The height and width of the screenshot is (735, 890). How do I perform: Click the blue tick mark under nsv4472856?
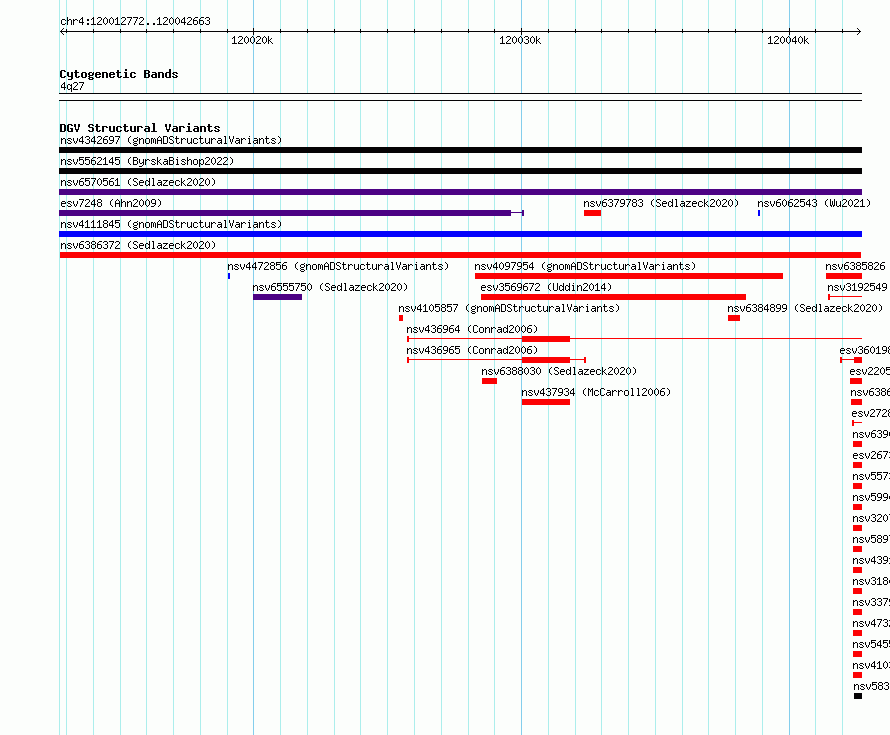[x=229, y=276]
